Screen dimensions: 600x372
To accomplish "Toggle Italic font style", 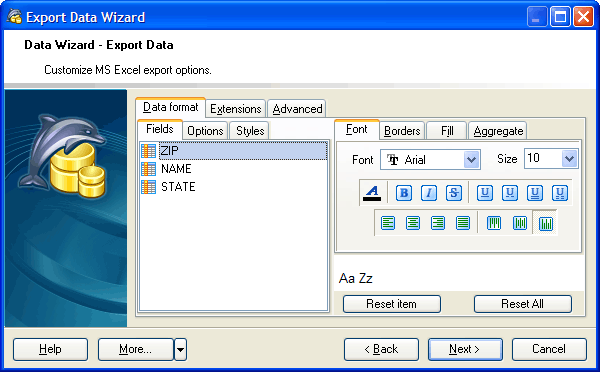I will tap(429, 193).
